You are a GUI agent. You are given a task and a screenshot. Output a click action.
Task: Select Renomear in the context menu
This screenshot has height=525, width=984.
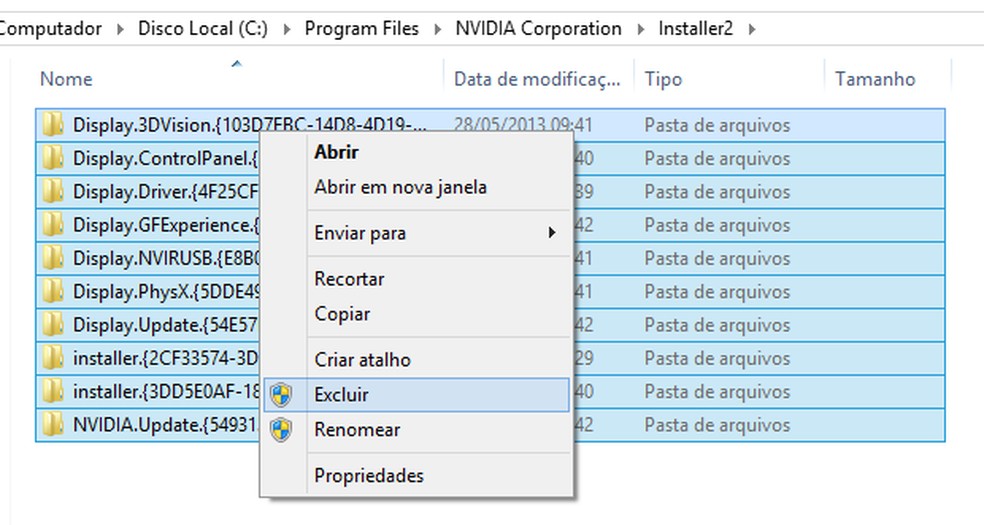point(357,430)
